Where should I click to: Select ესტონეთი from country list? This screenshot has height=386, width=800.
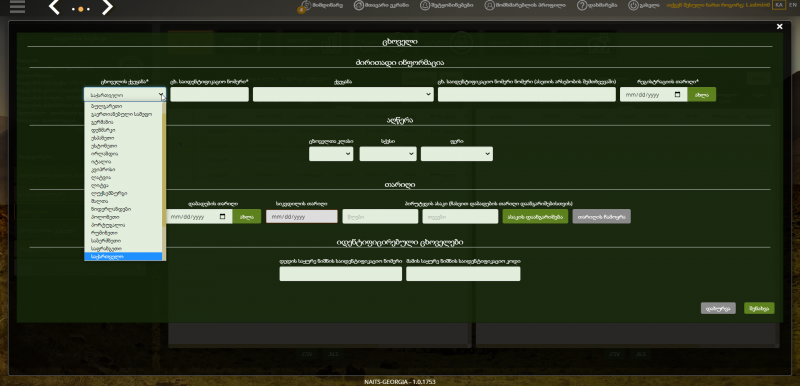(x=123, y=146)
